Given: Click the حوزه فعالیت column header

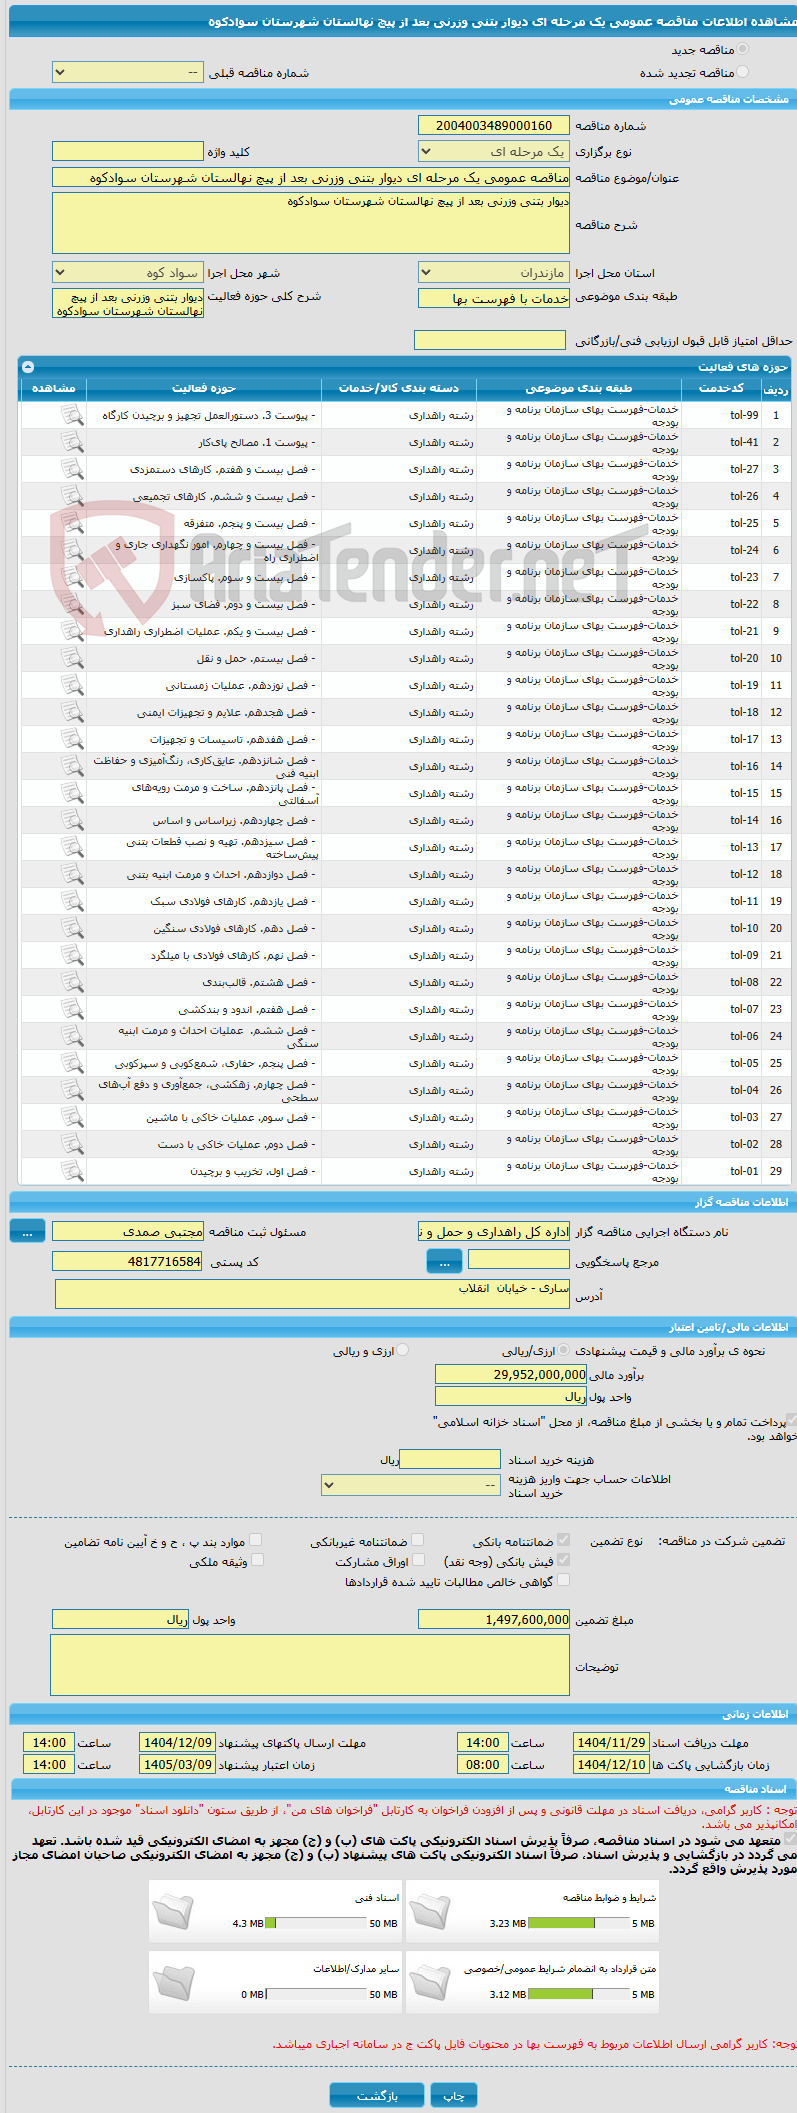Looking at the screenshot, I should pos(204,388).
